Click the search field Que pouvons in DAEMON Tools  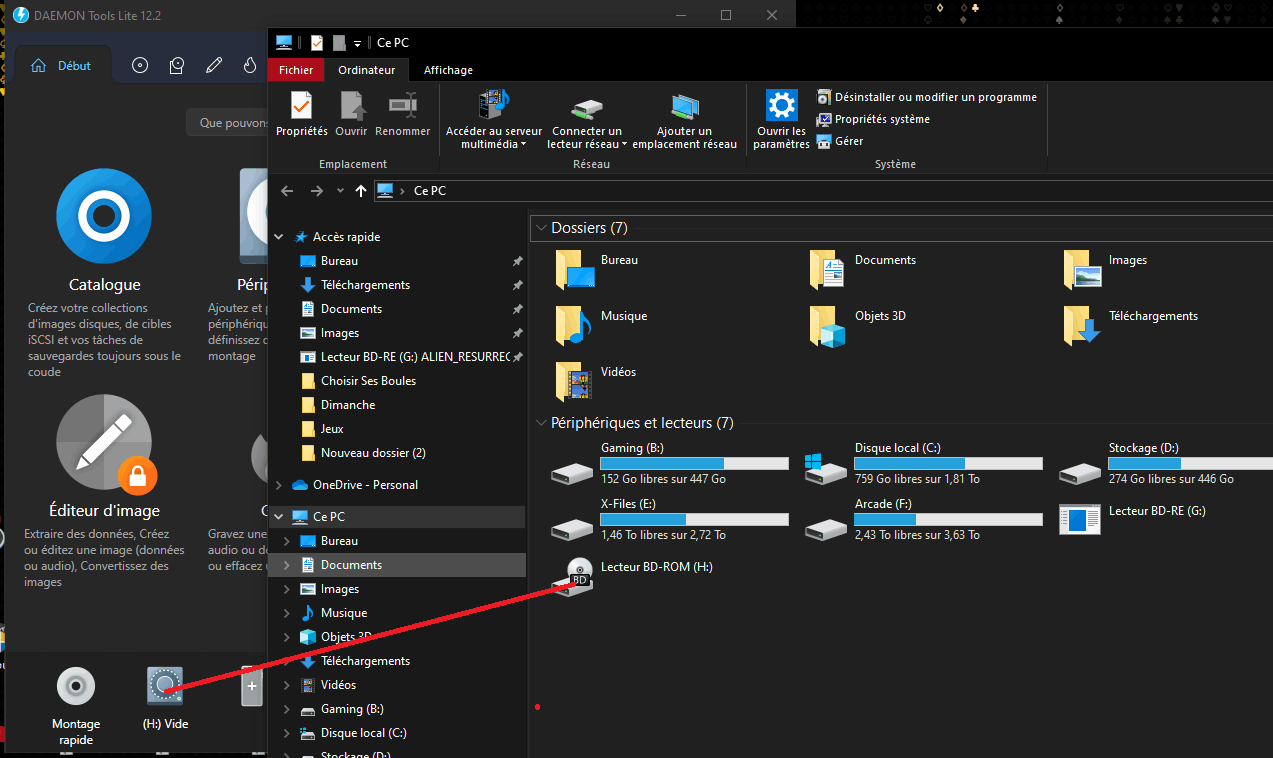tap(227, 123)
